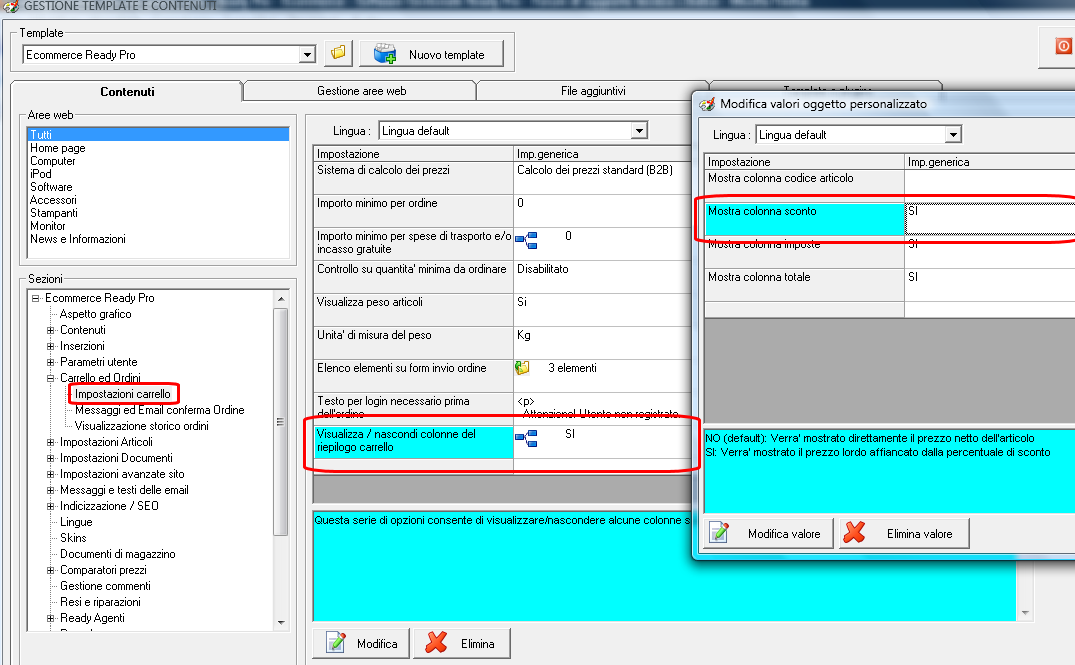Select Resi e riparazioni tree item
The width and height of the screenshot is (1075, 665).
[100, 602]
